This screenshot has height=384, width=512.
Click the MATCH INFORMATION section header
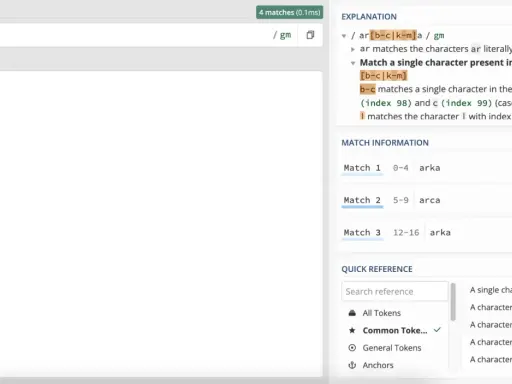point(385,143)
